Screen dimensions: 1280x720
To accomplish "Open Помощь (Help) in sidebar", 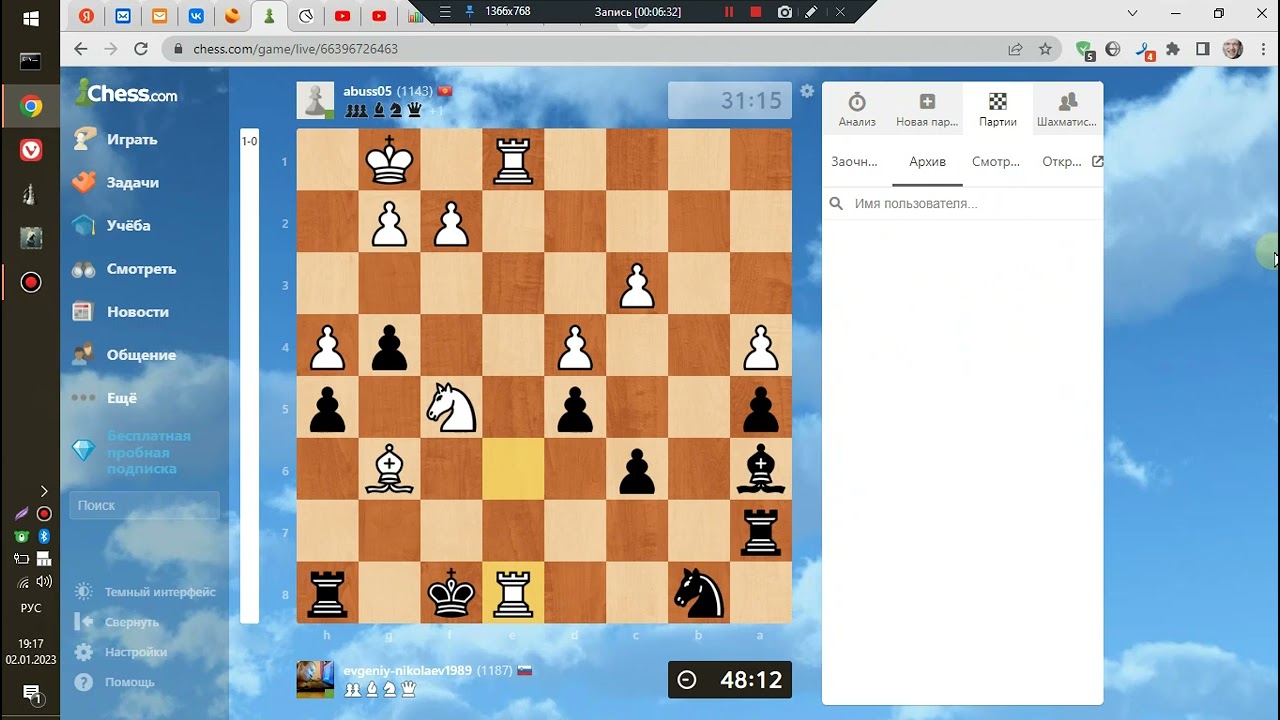I will click(x=115, y=682).
